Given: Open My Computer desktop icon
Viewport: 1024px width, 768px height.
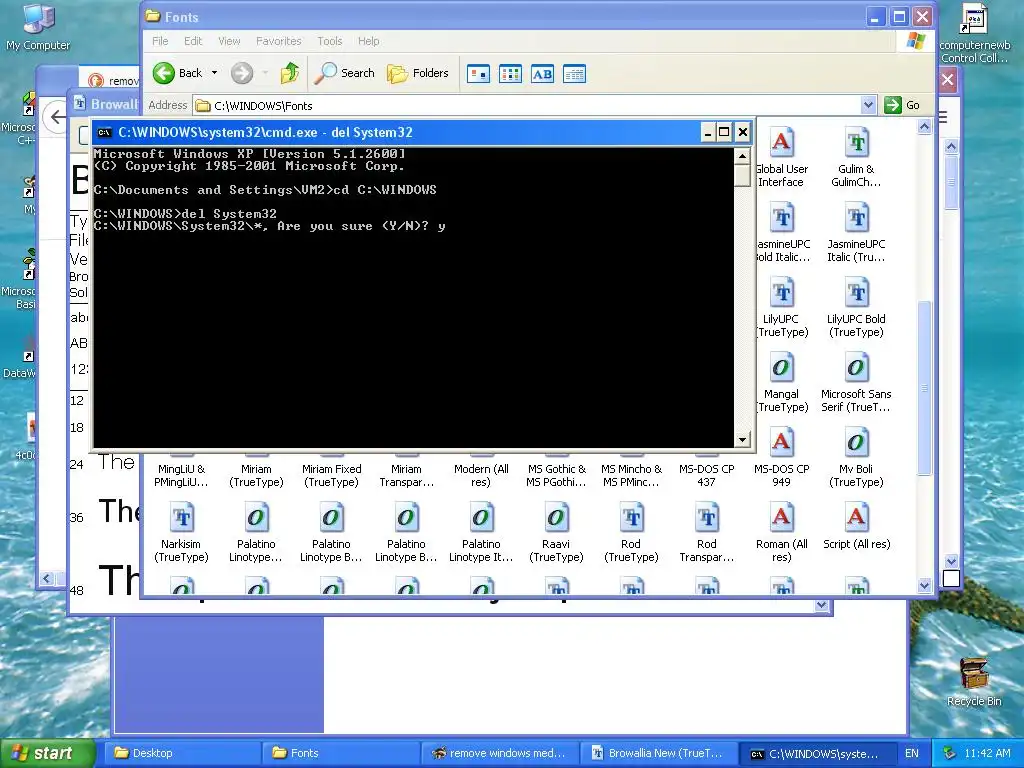Looking at the screenshot, I should pos(38,27).
